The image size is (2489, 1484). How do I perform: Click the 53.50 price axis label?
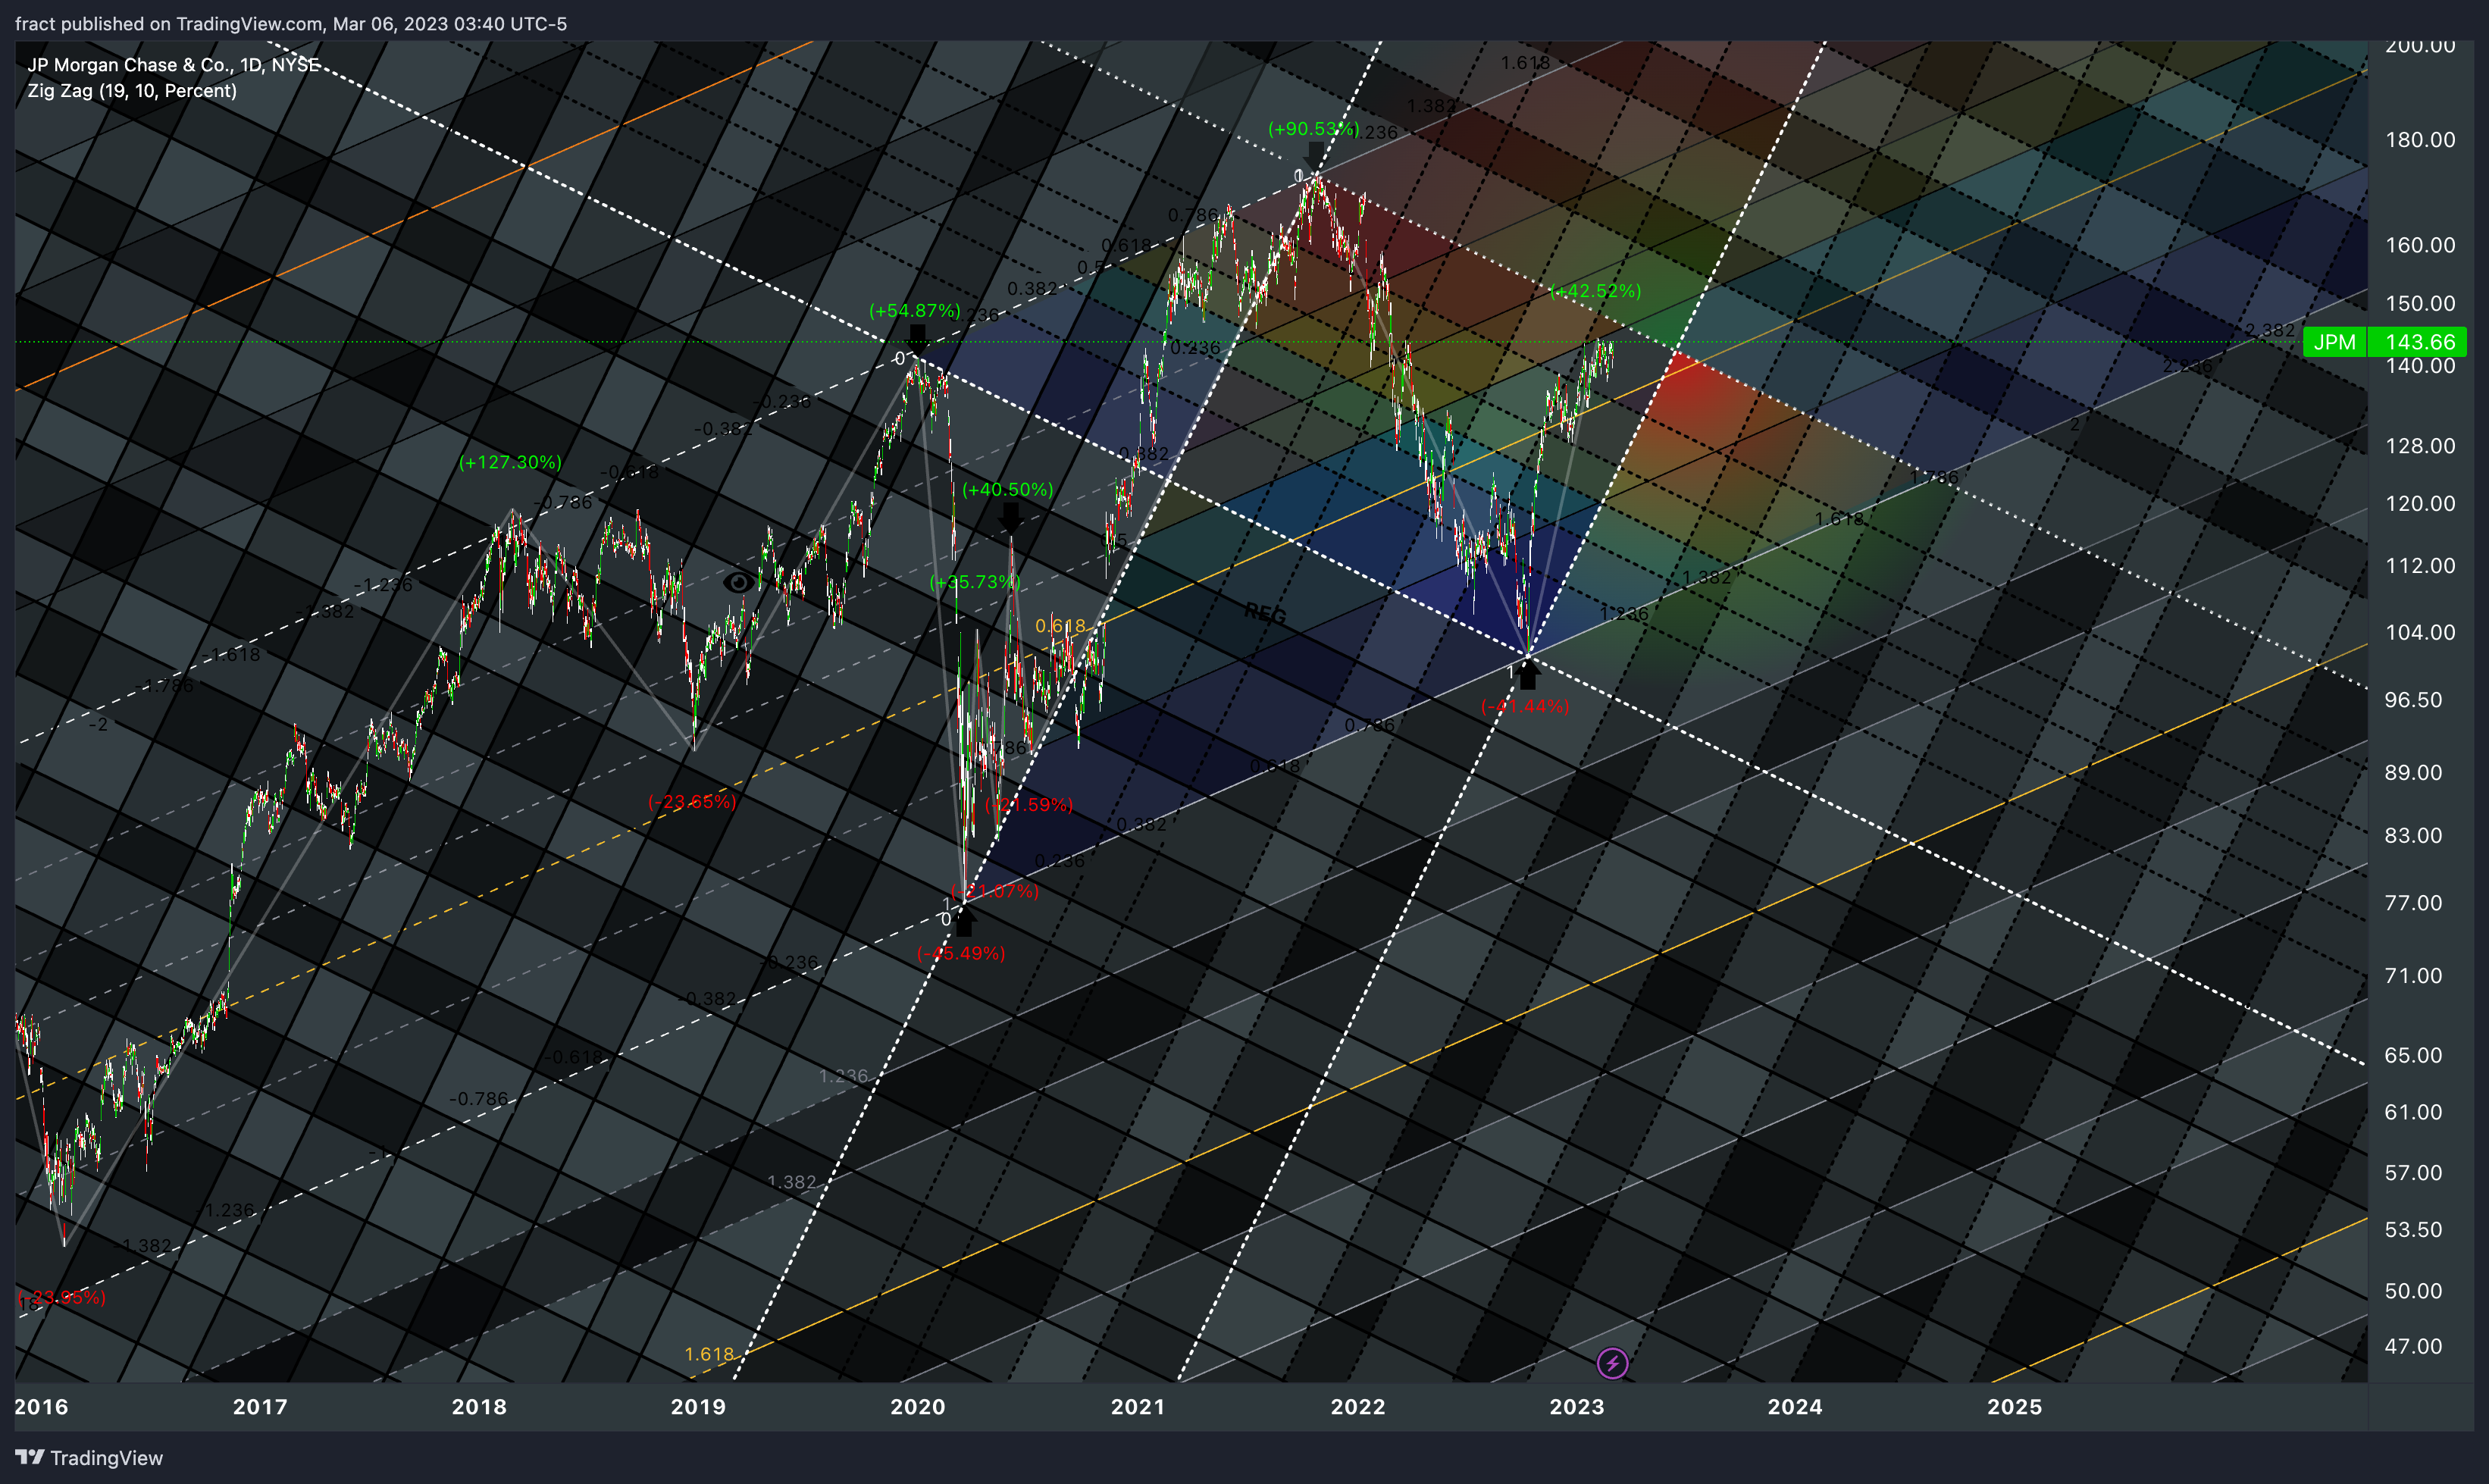pos(2413,1230)
